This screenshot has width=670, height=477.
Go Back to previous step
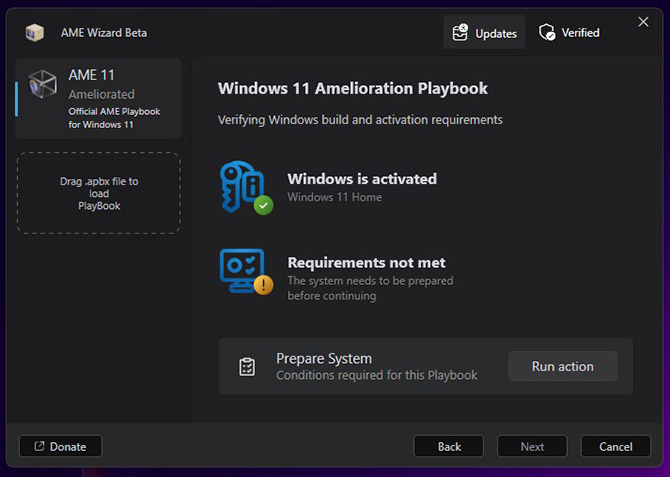coord(449,446)
